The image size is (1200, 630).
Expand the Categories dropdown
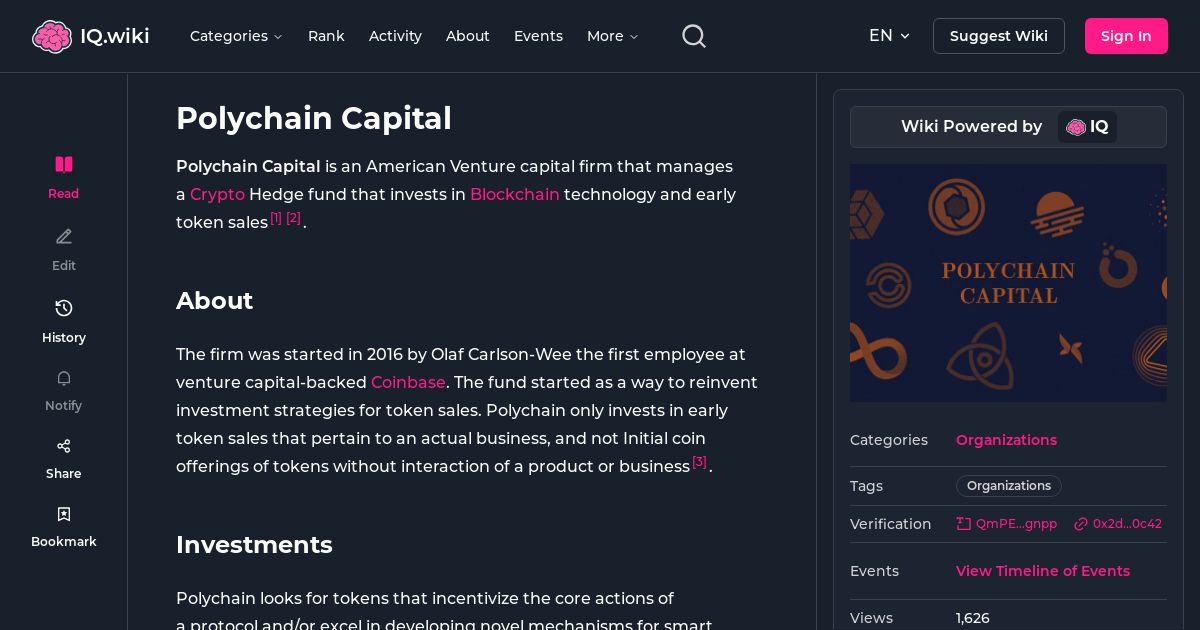[x=236, y=36]
